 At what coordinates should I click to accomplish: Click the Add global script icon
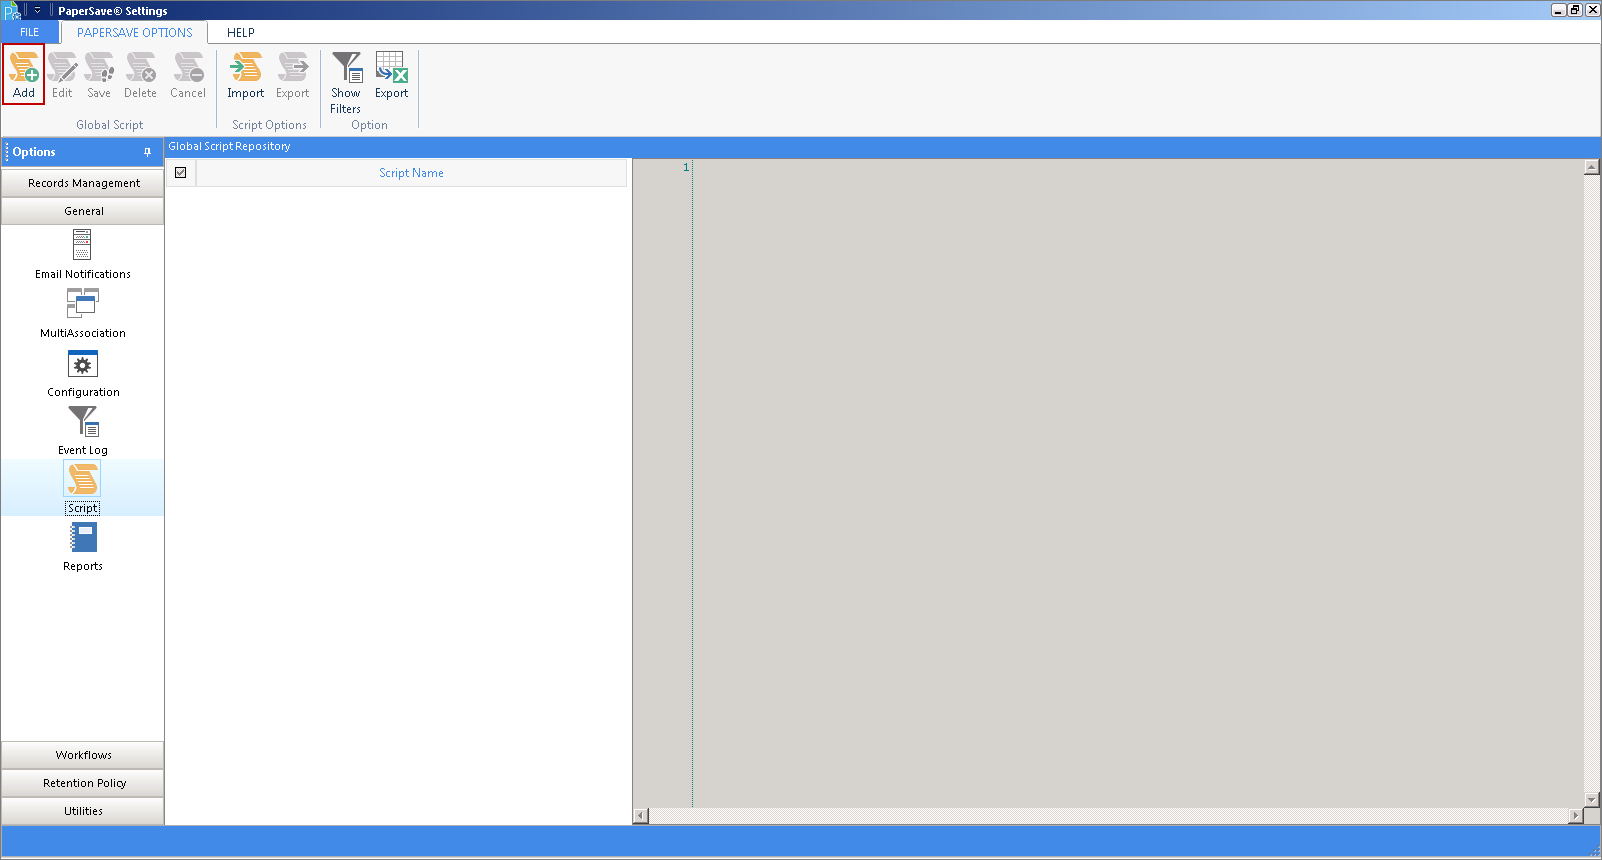coord(24,75)
